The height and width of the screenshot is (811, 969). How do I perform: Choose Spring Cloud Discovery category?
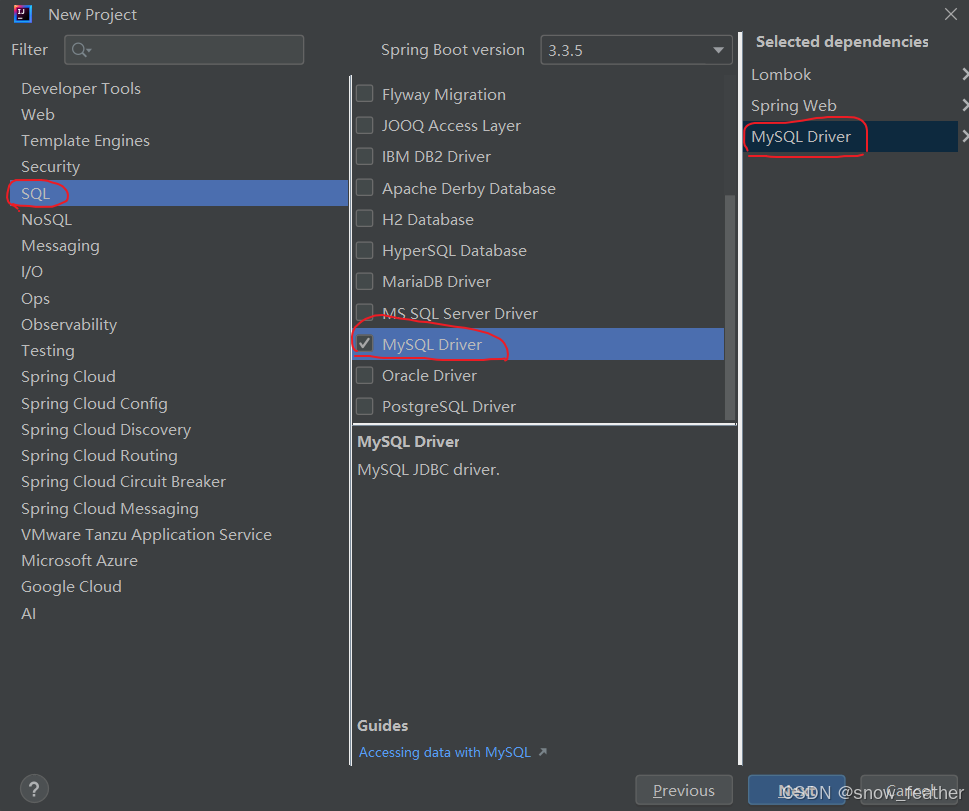click(106, 430)
